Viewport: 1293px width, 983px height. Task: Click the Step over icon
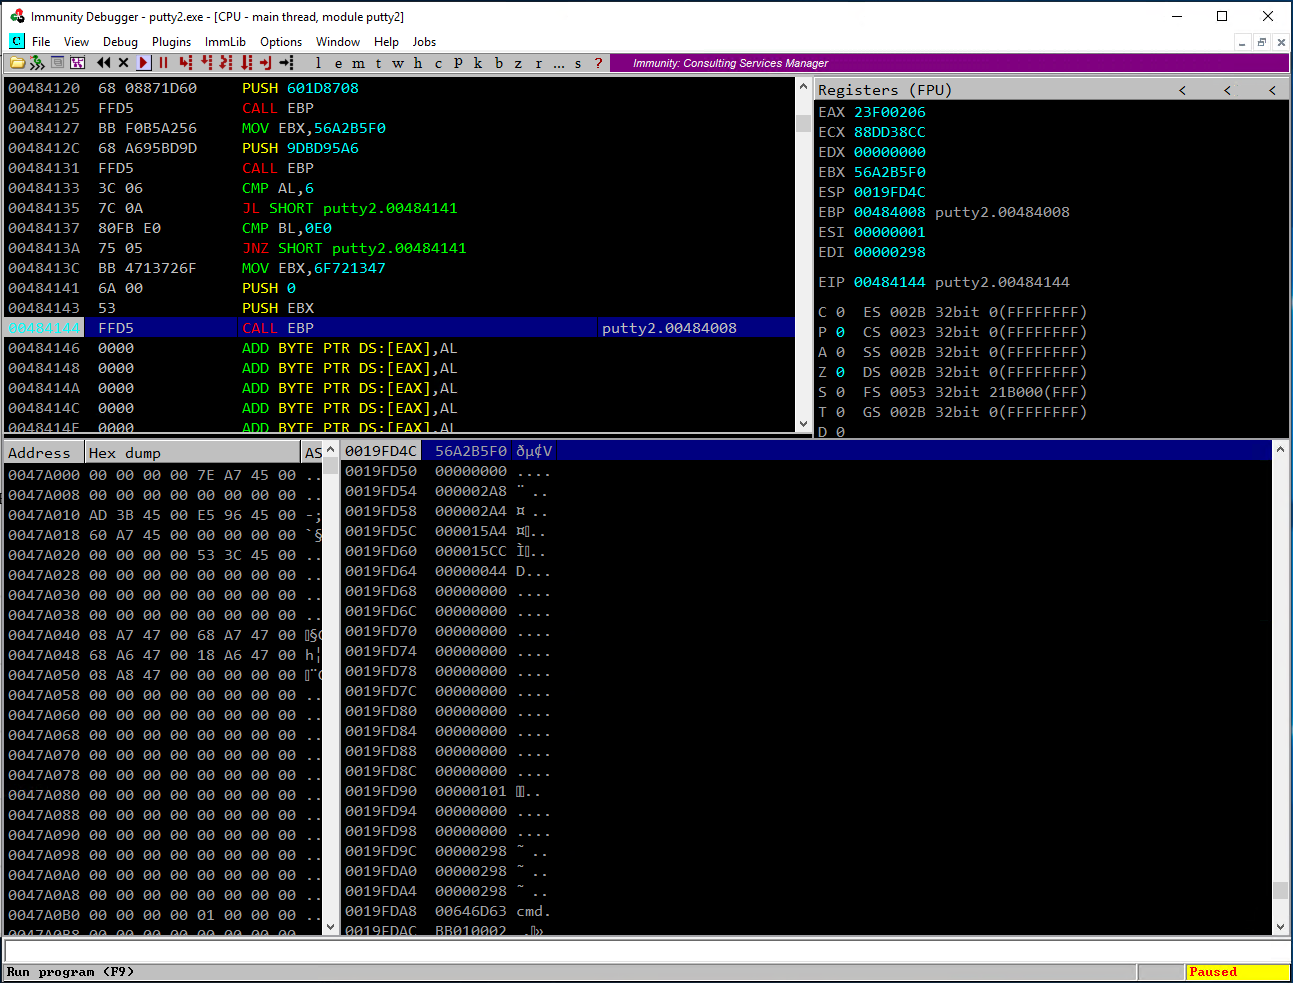[x=206, y=63]
